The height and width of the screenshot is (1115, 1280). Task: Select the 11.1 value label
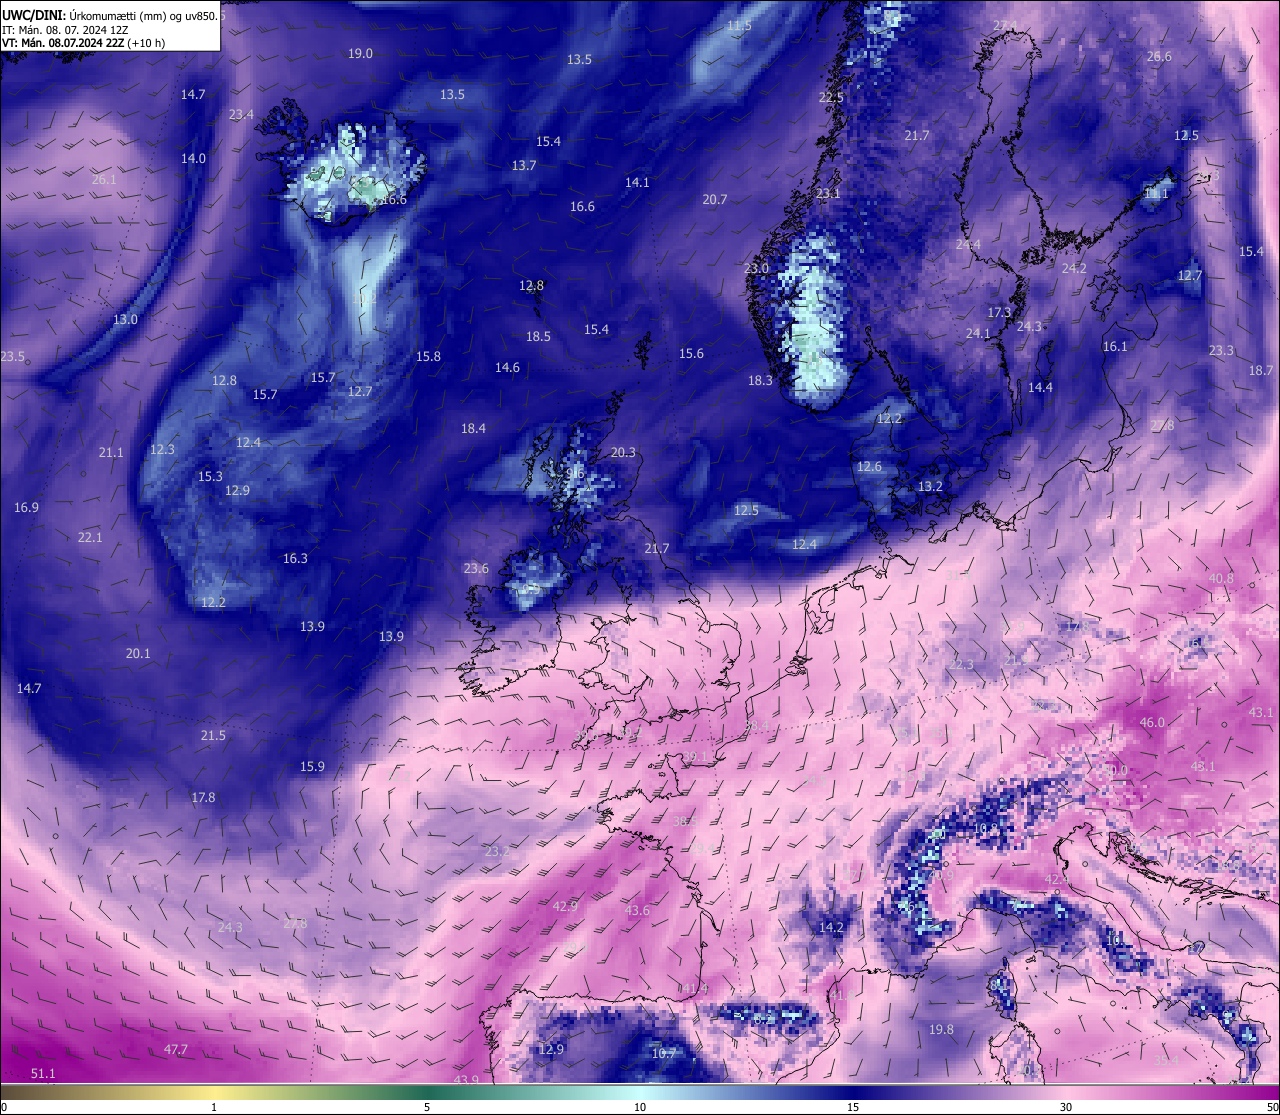pos(1156,193)
